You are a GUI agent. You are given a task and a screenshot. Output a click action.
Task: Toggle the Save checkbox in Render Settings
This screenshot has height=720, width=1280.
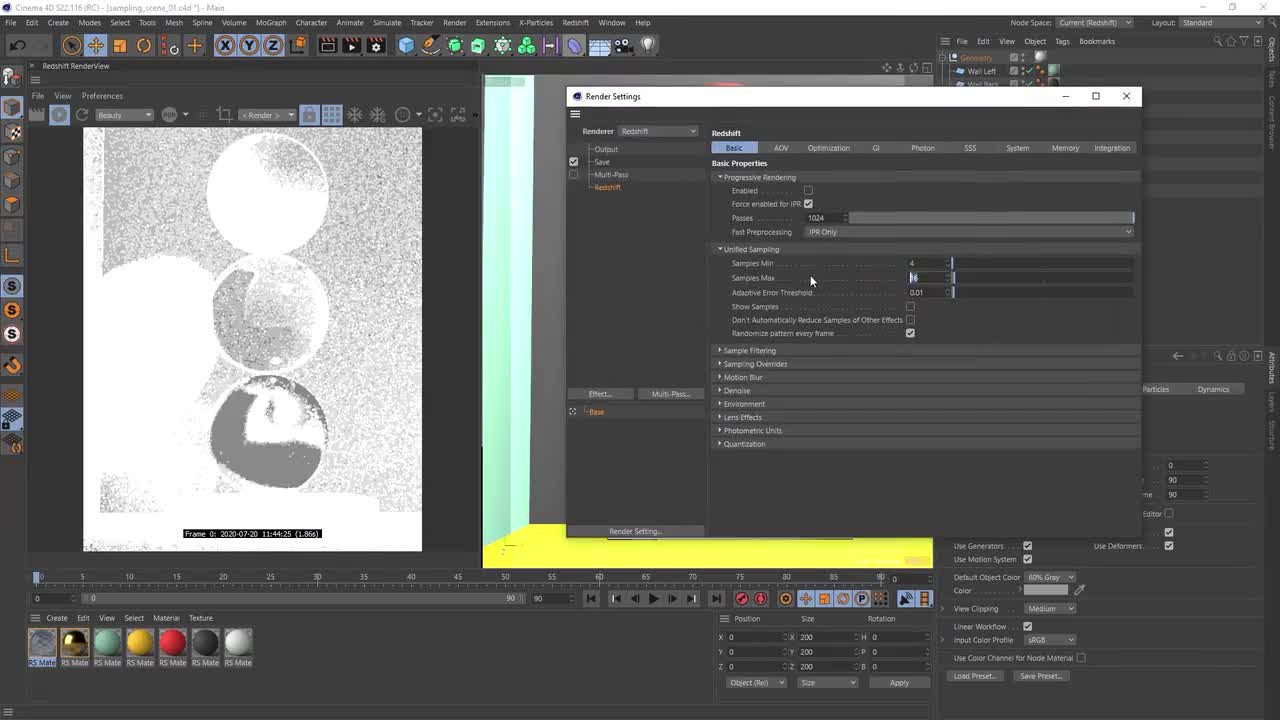[x=573, y=161]
